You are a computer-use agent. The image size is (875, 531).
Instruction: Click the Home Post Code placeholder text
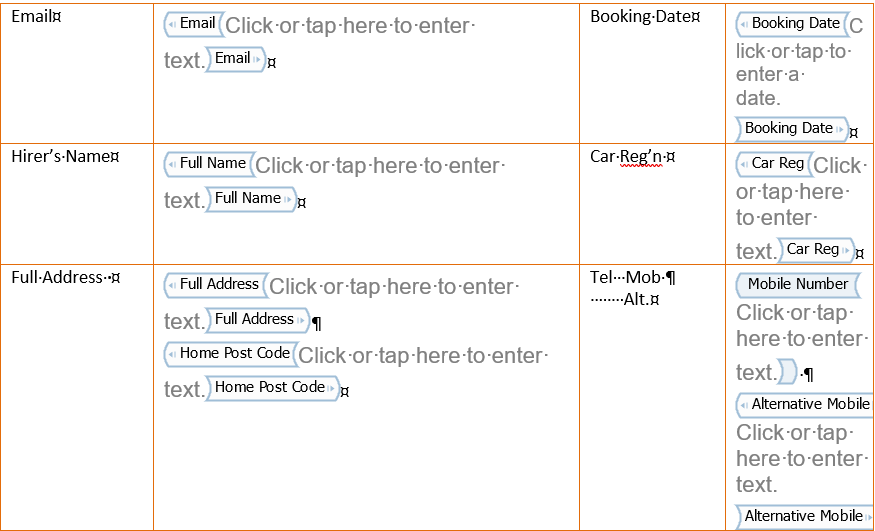click(x=356, y=372)
